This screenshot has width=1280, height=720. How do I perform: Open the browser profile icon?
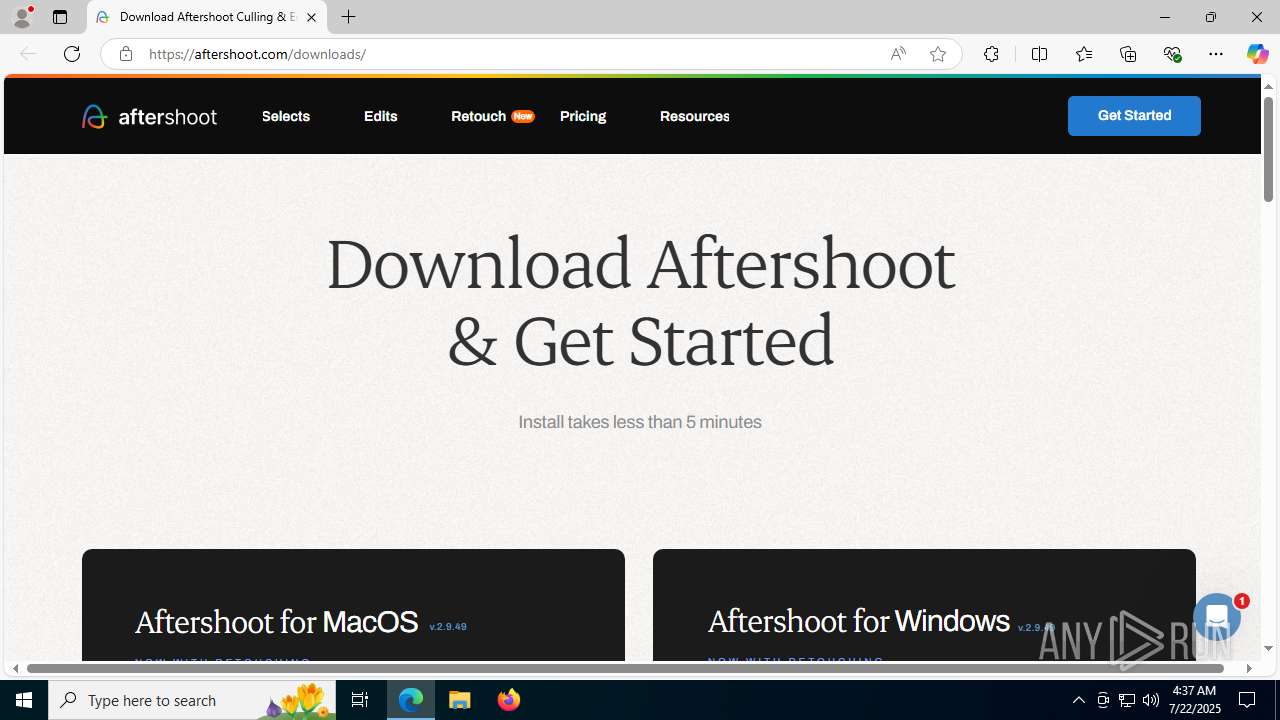click(x=22, y=17)
